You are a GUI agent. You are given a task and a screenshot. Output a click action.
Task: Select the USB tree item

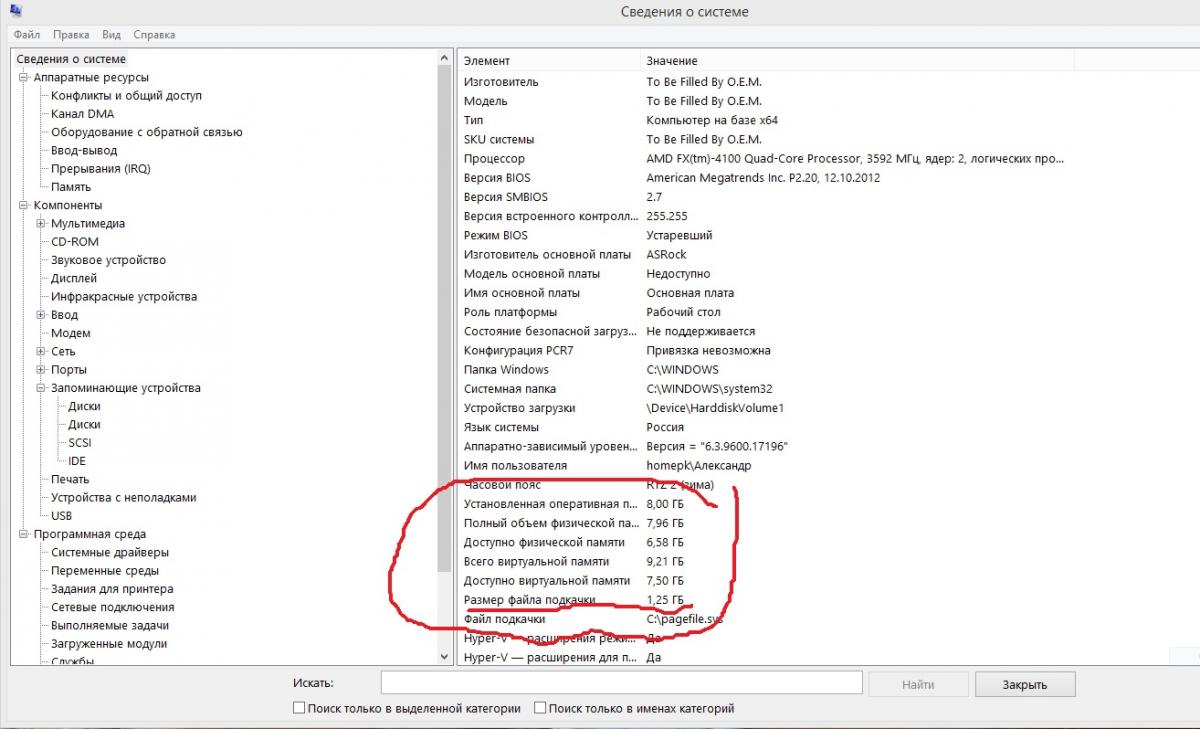point(61,516)
